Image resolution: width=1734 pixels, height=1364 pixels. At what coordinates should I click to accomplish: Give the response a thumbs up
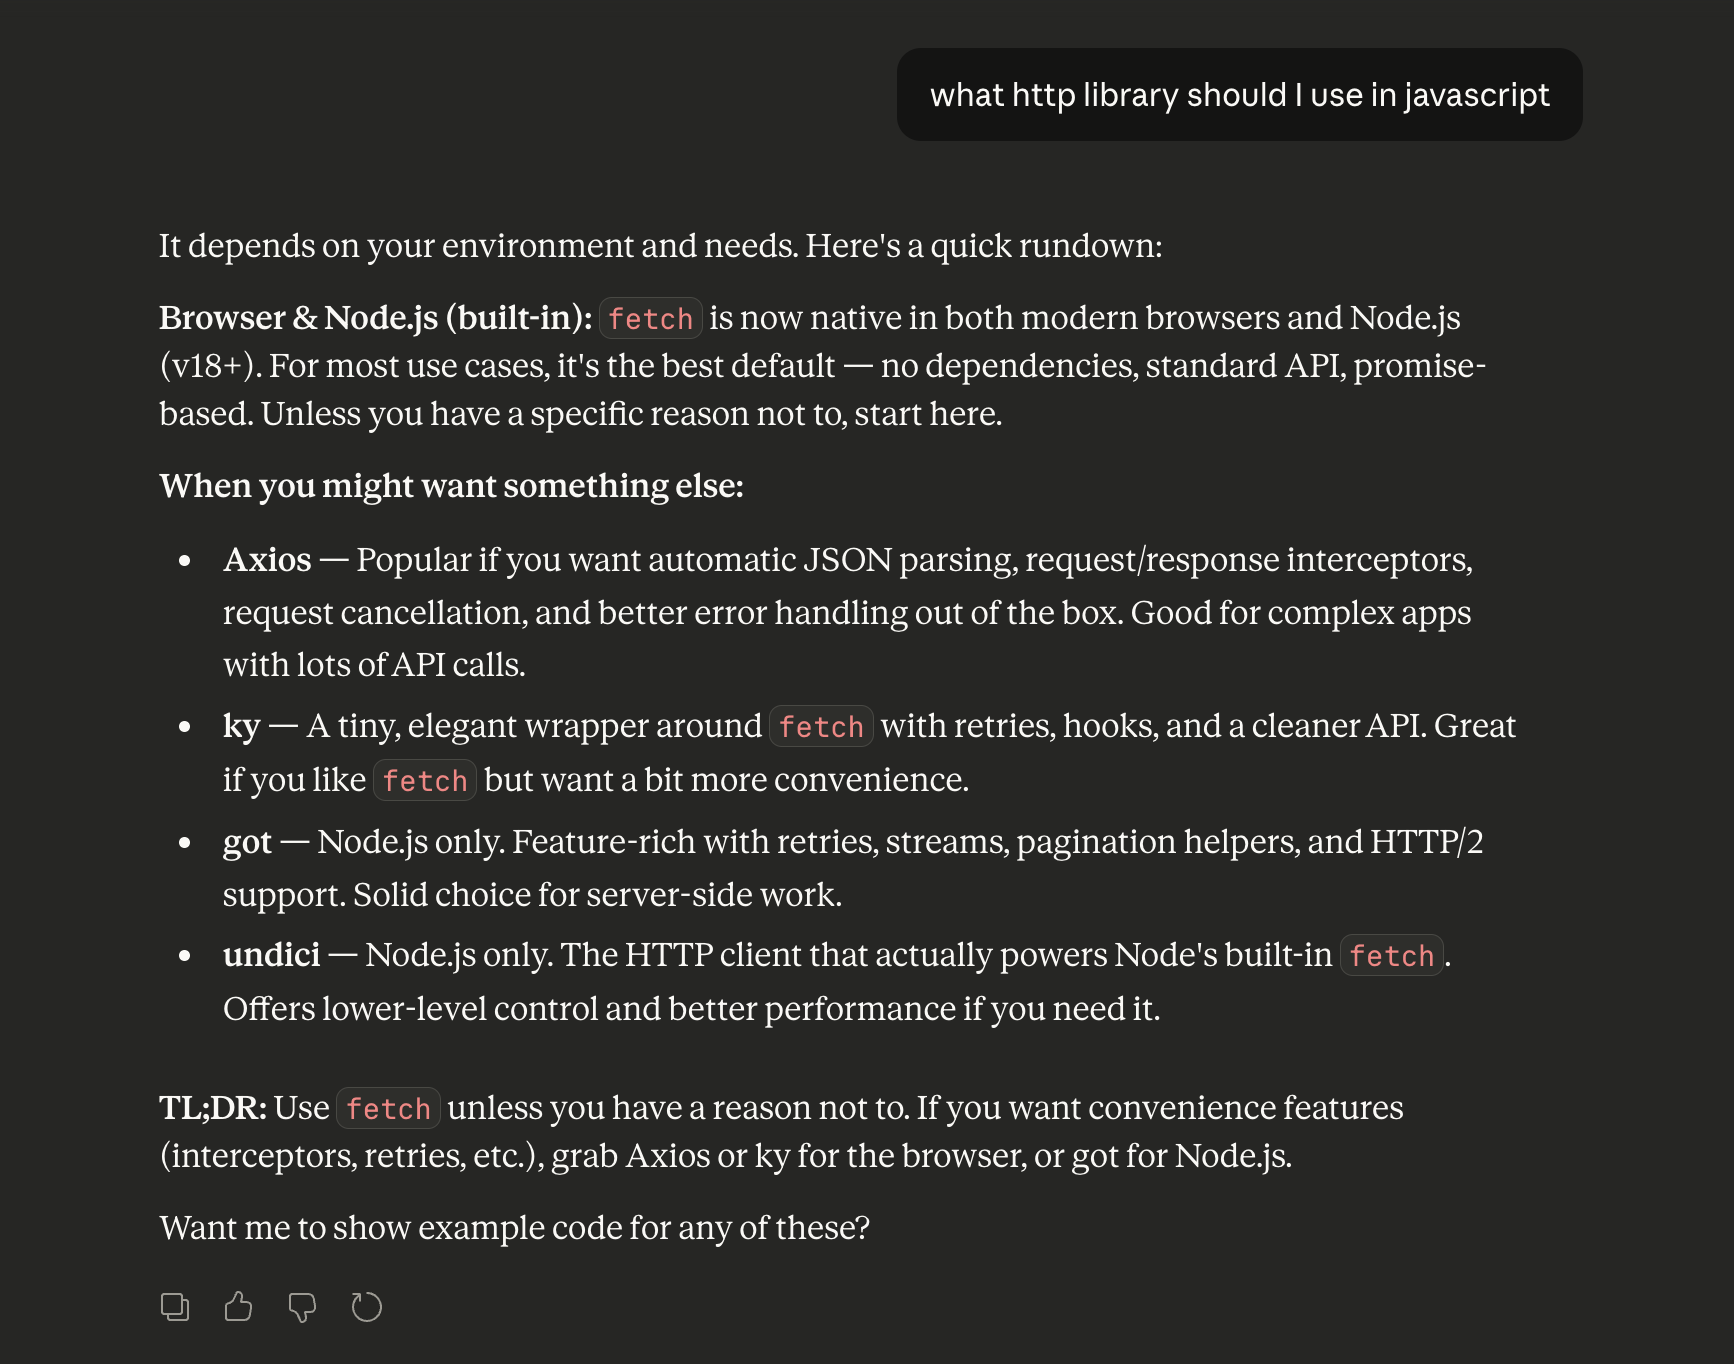[238, 1307]
